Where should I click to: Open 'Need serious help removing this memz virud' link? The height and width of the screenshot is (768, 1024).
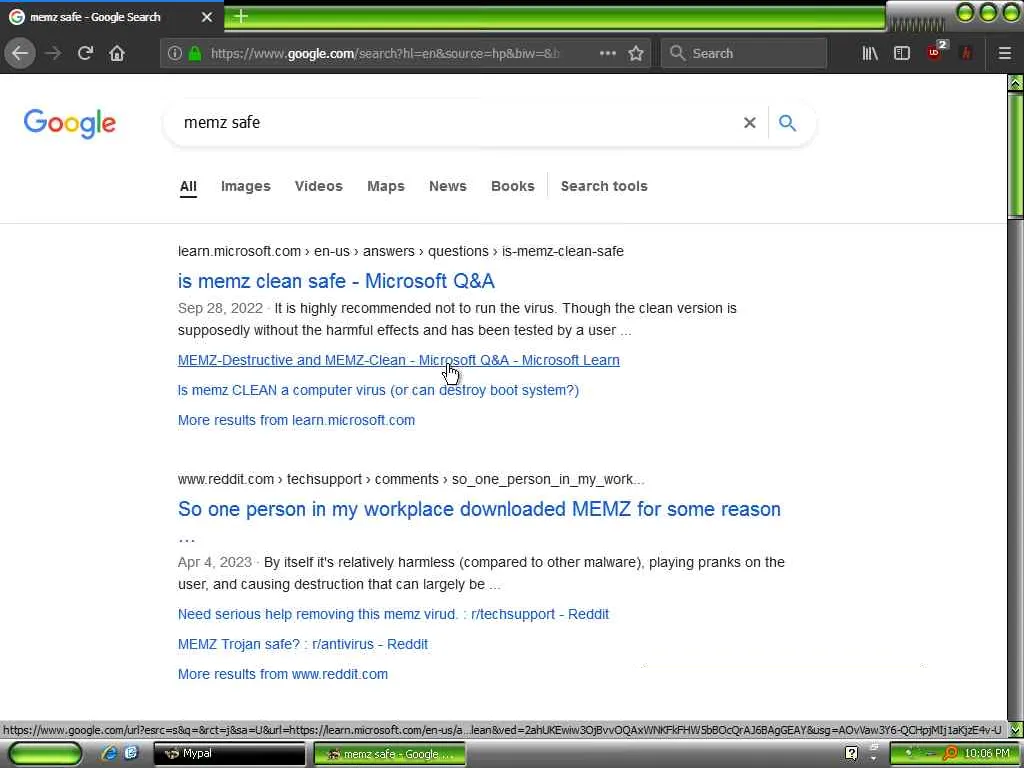393,615
